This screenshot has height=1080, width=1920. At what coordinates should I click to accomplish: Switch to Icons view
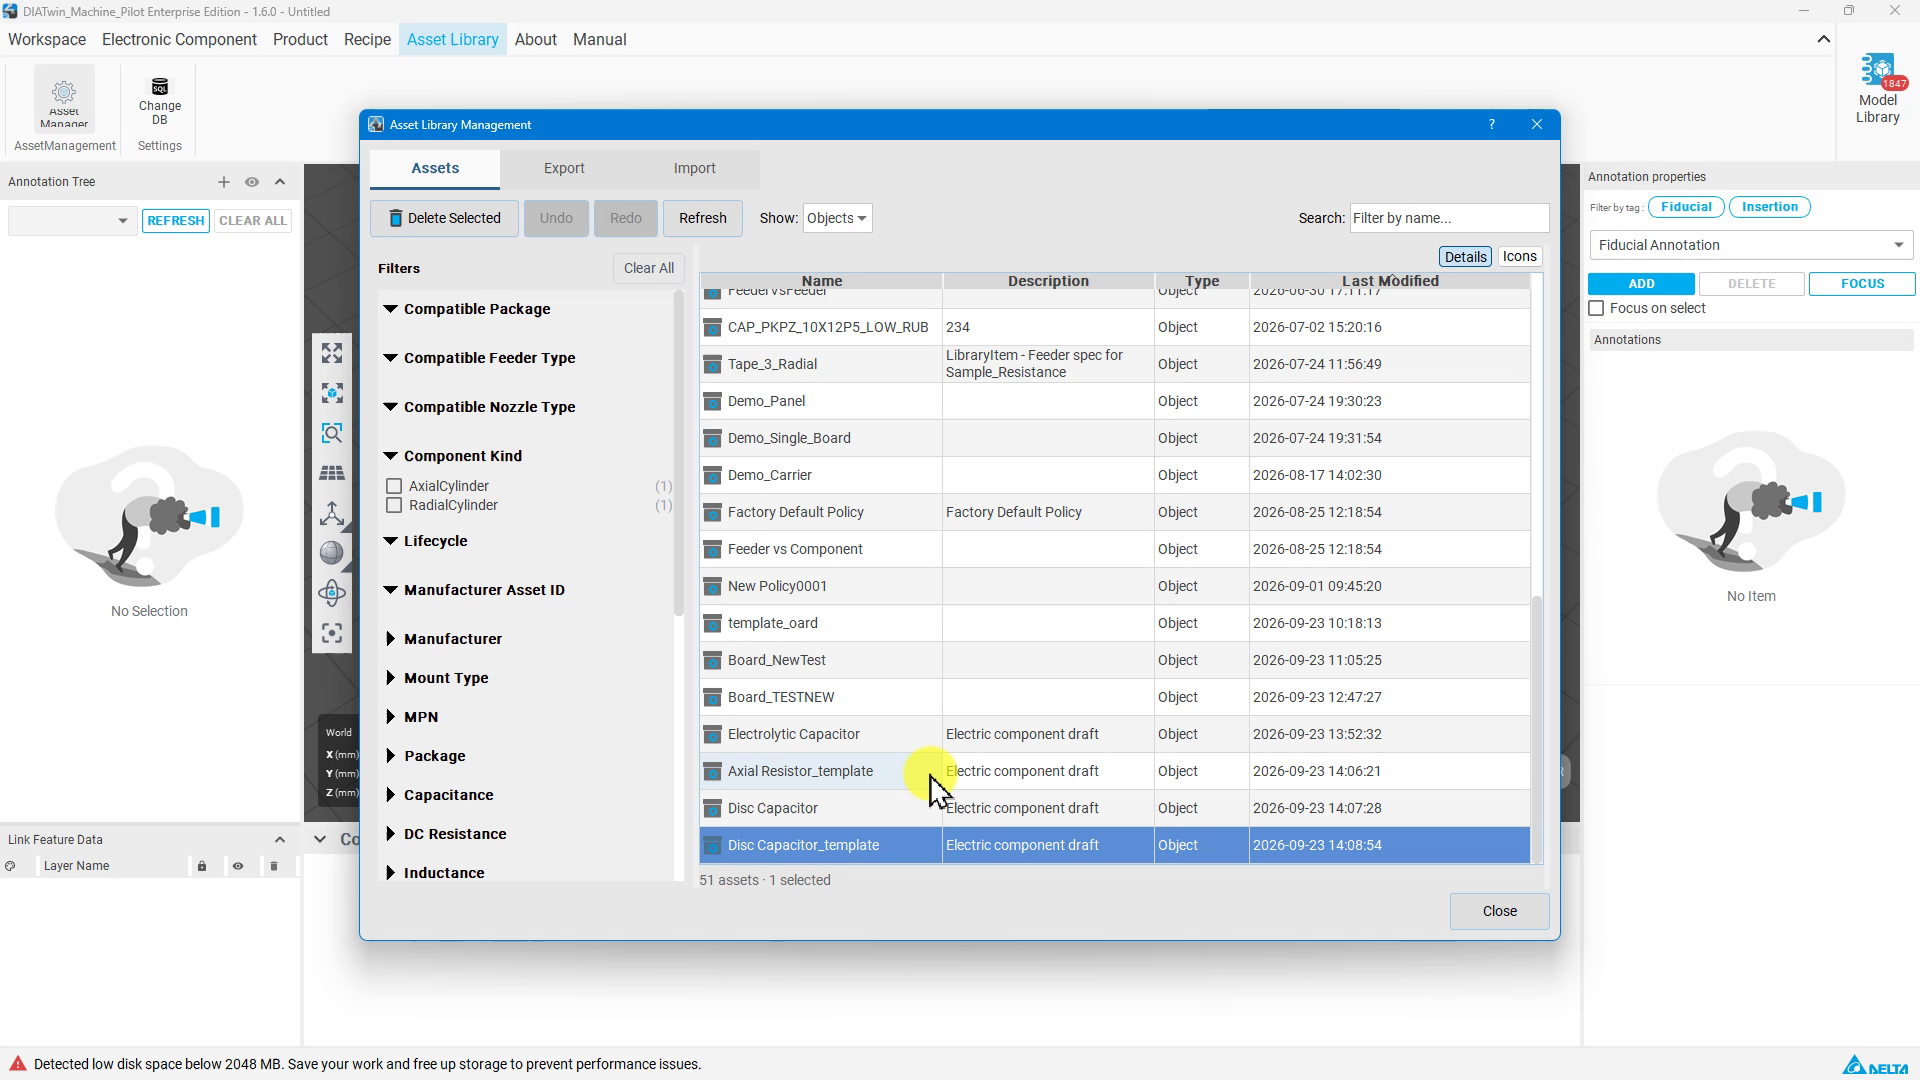pos(1519,257)
